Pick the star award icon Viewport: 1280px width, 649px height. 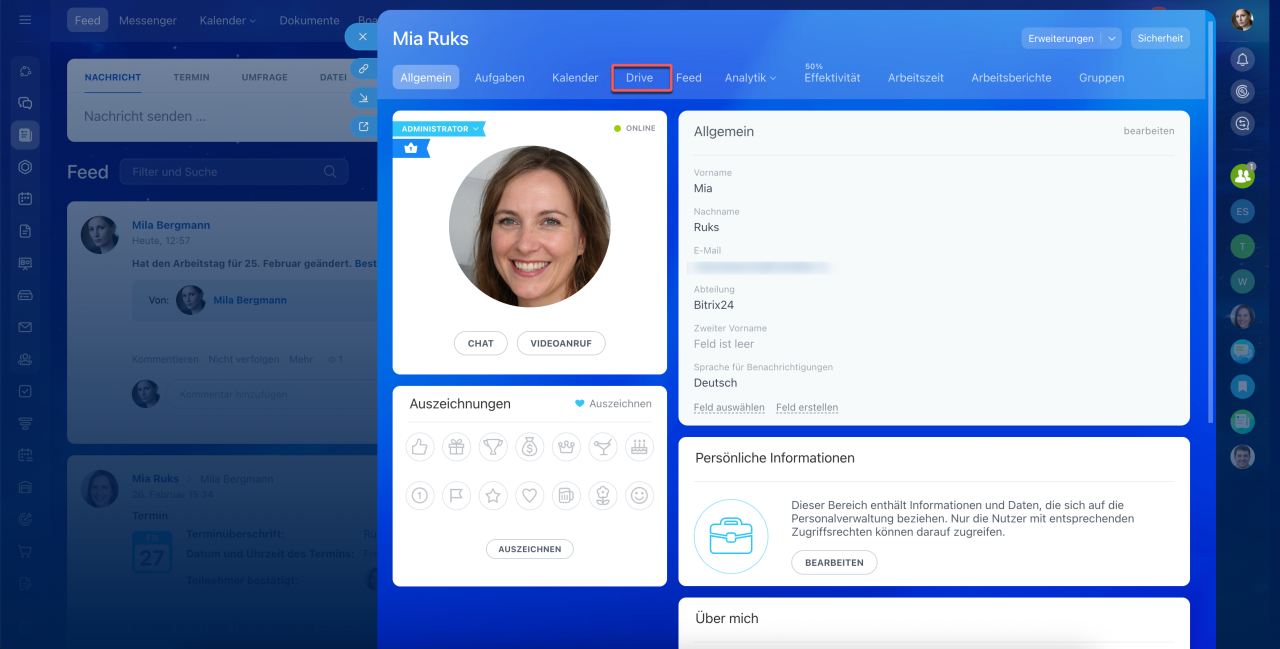pyautogui.click(x=493, y=495)
